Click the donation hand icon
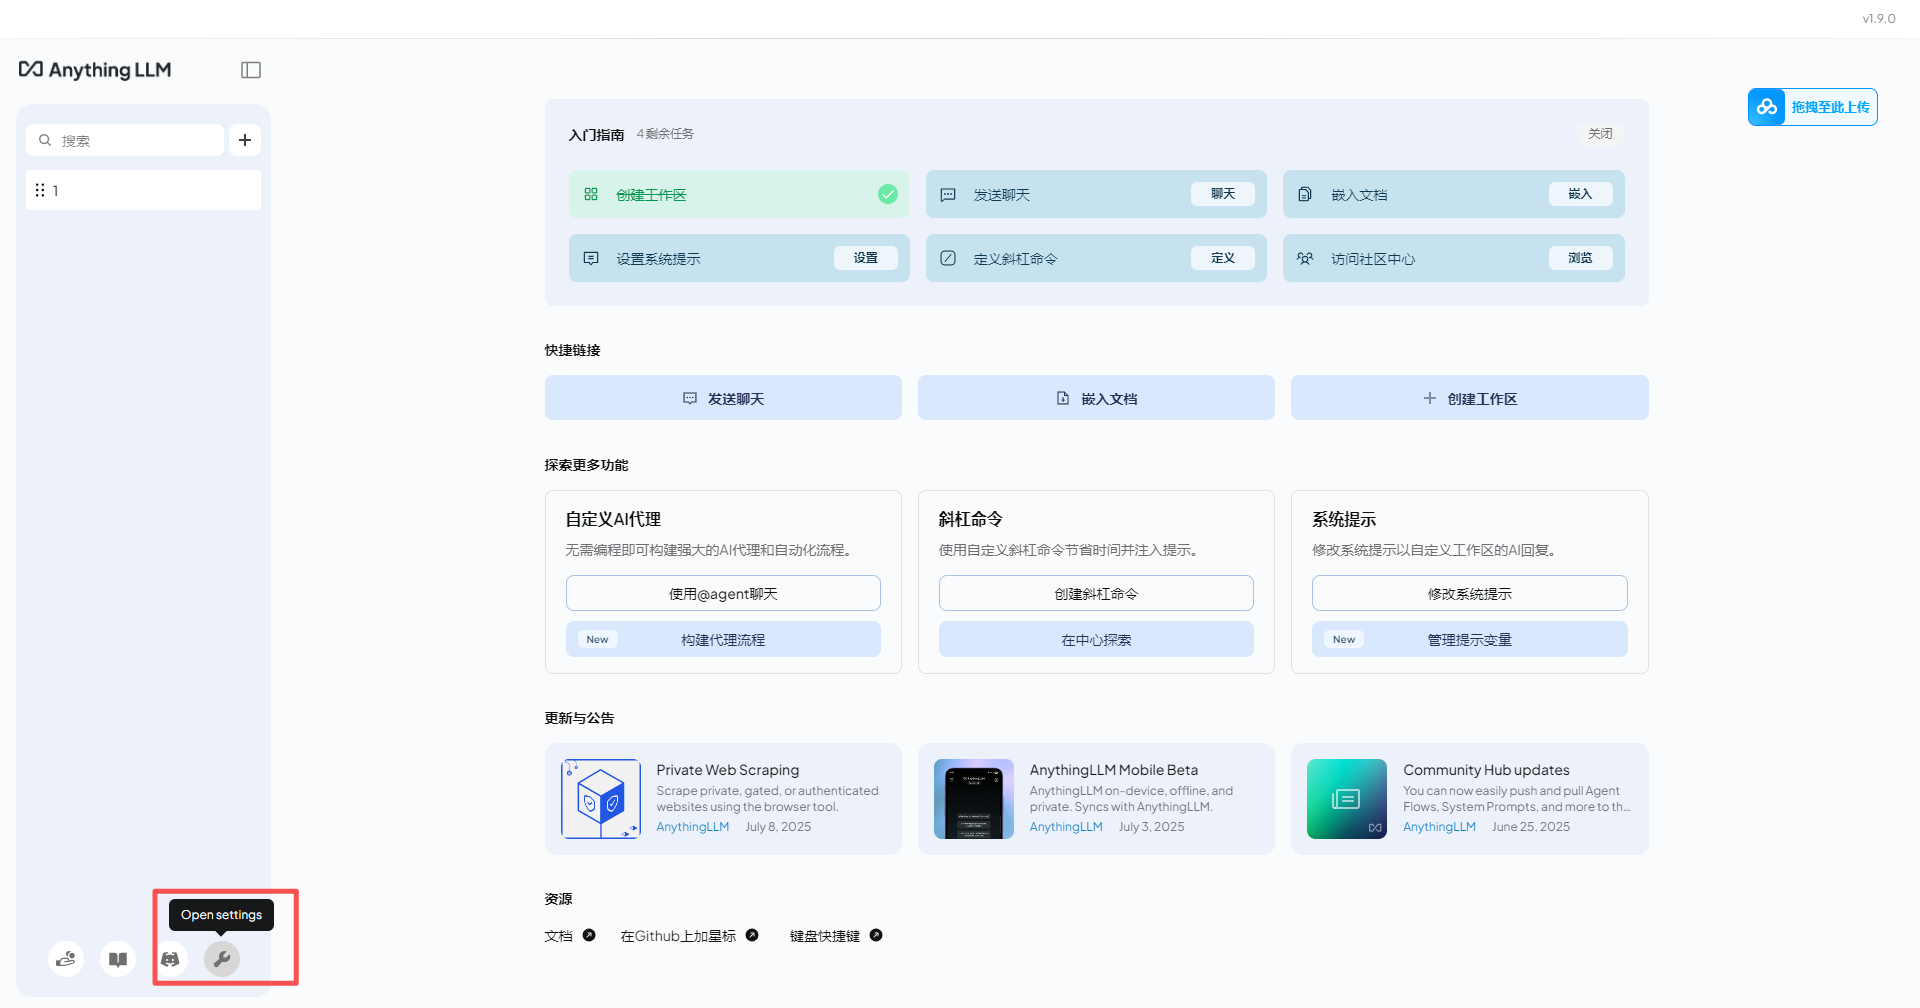Screen dimensions: 1920x1008 click(x=65, y=958)
